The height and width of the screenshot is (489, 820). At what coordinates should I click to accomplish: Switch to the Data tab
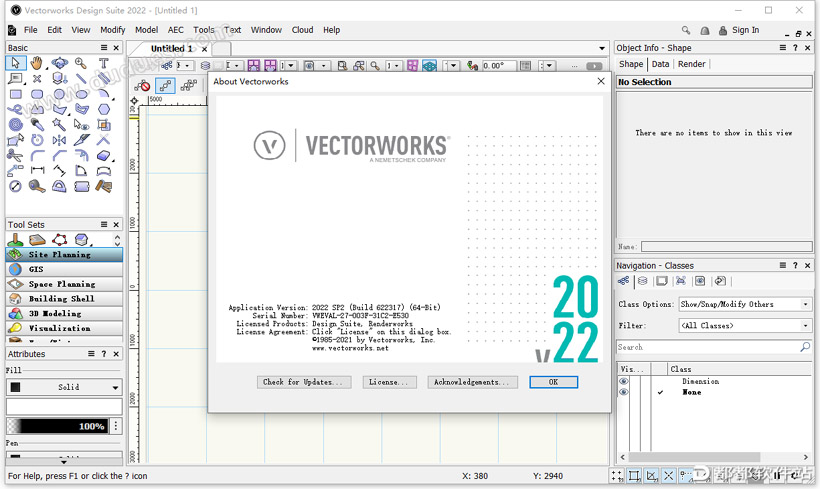click(x=660, y=64)
